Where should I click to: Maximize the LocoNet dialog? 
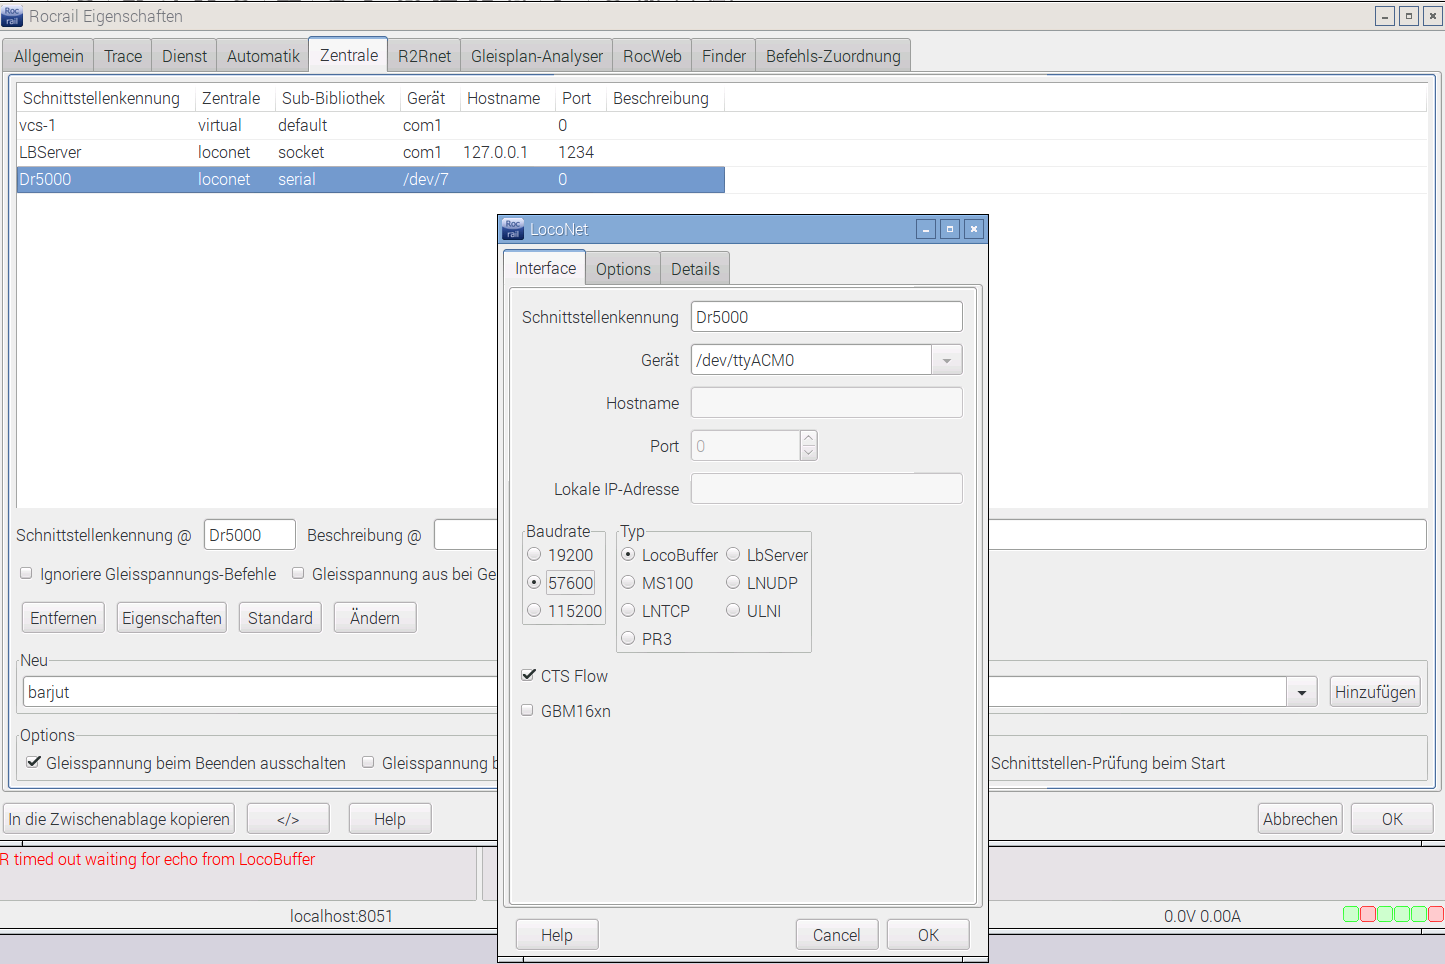pos(950,229)
